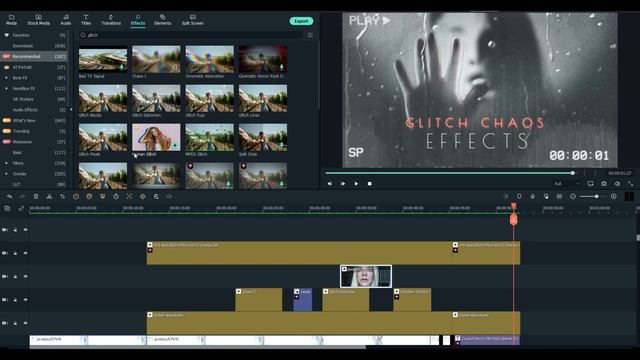This screenshot has height=360, width=640.
Task: Open the What's New category
Action: click(33, 120)
